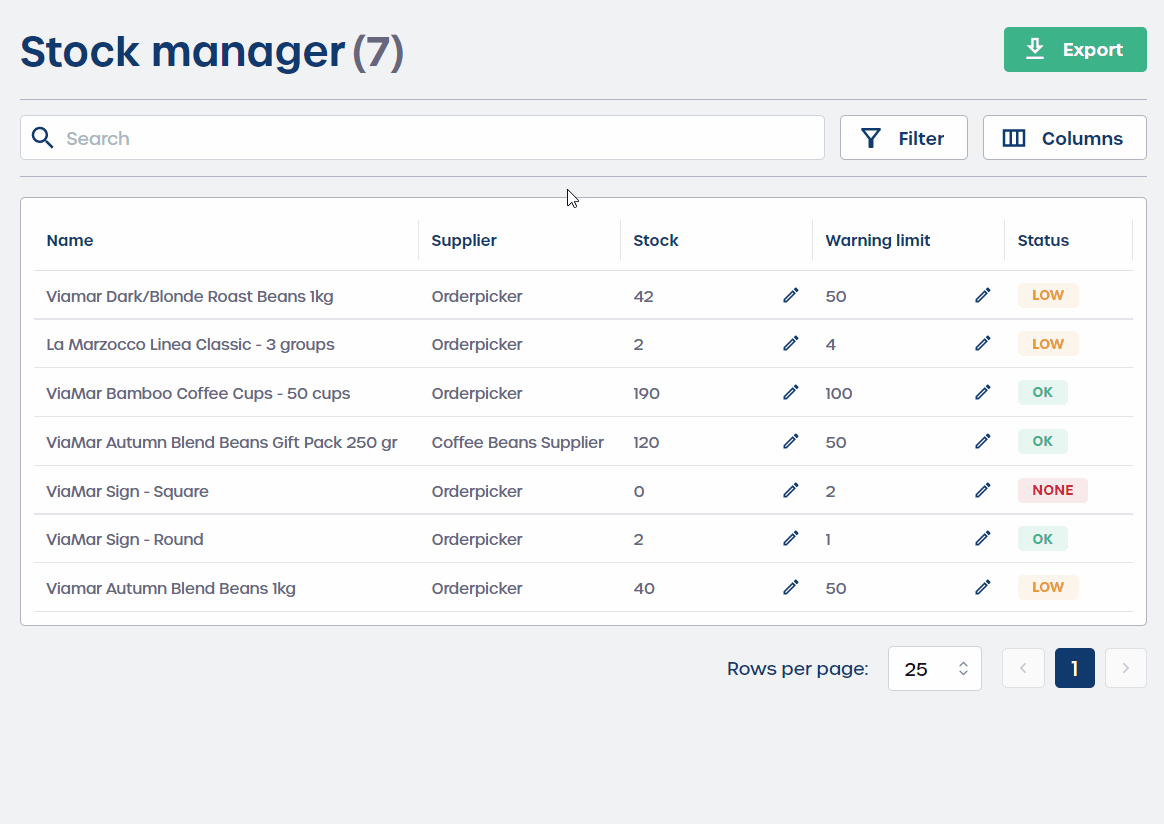Edit warning limit for ViaMar Sign - Round
Screen dimensions: 1164x824
pyautogui.click(x=983, y=538)
